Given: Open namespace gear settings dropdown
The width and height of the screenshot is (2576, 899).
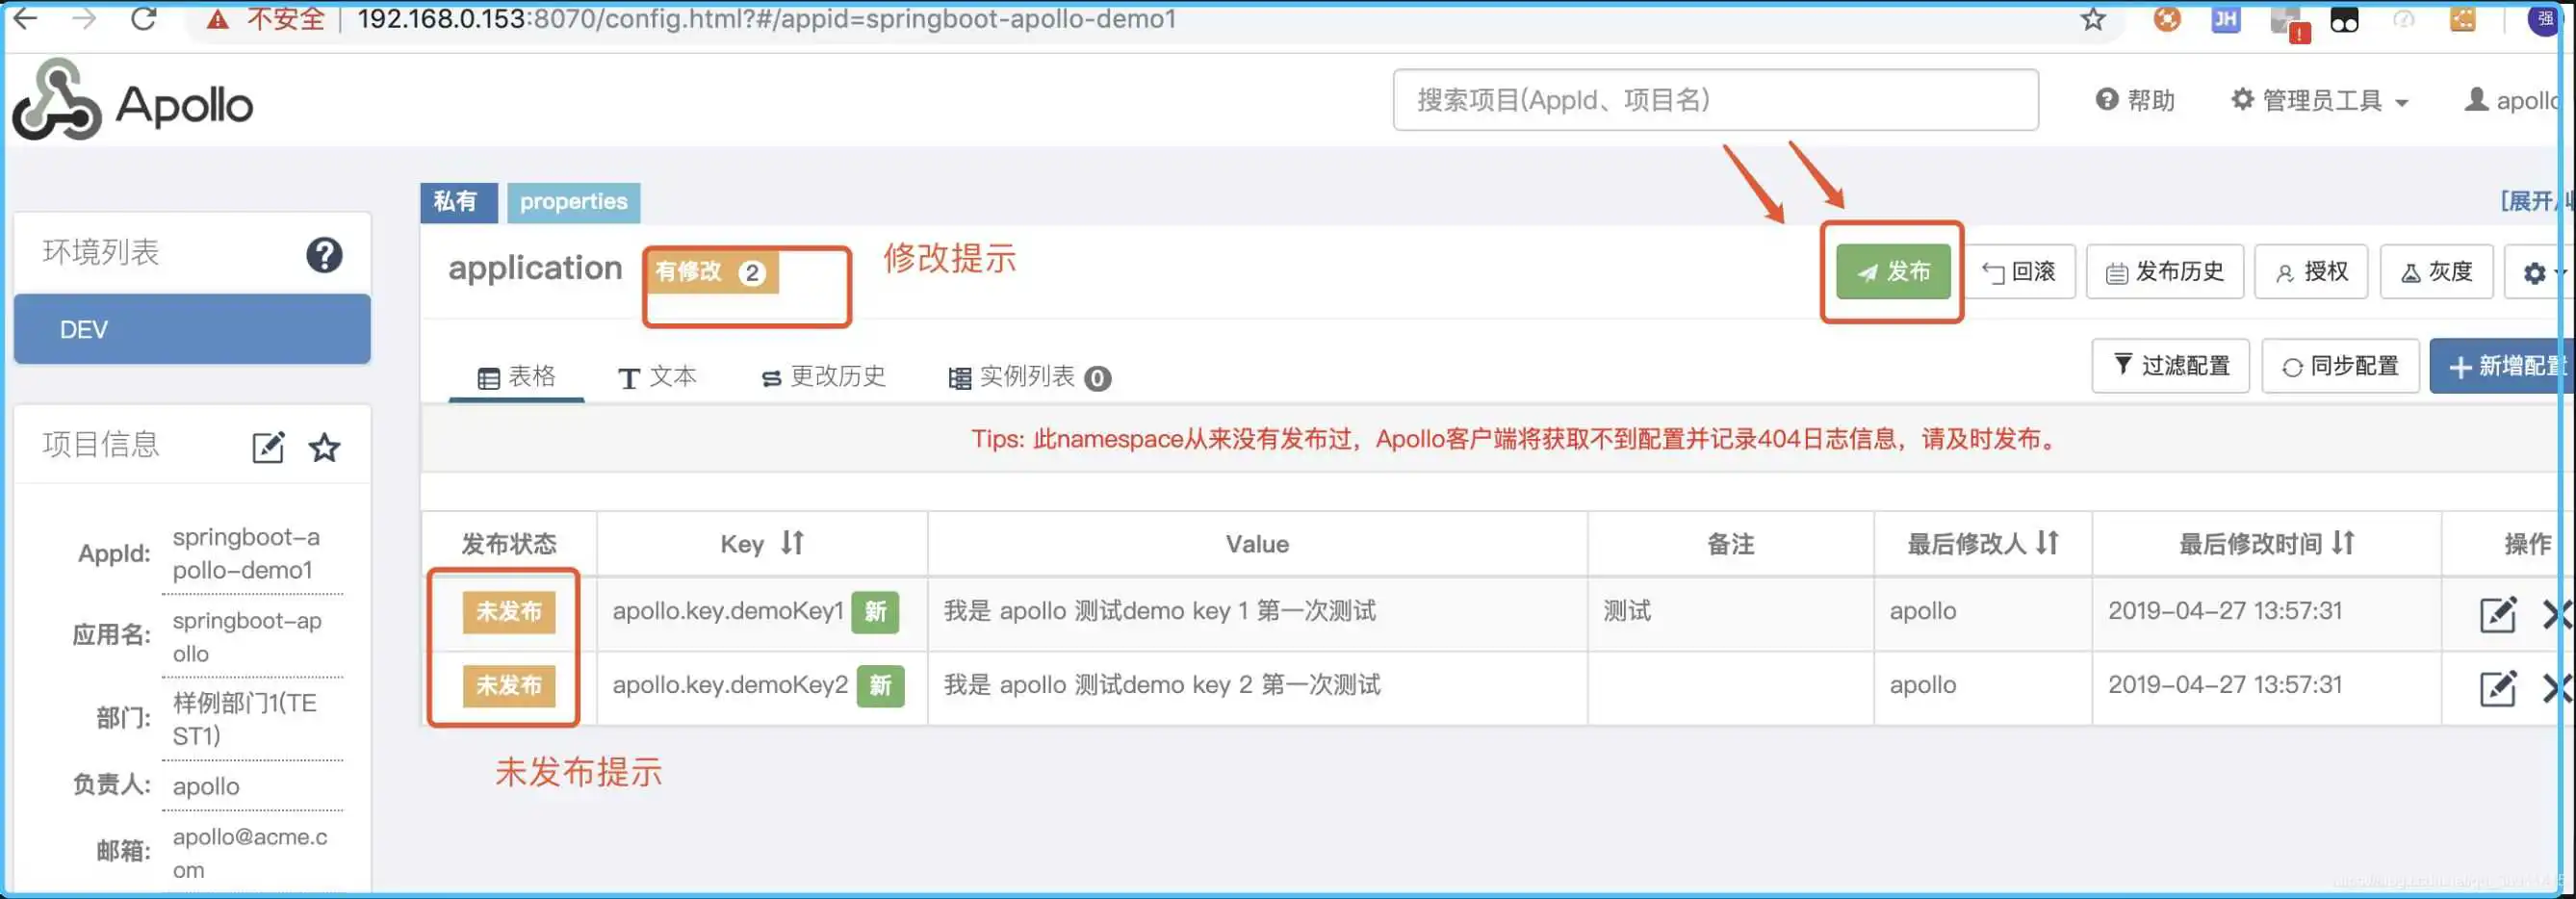Looking at the screenshot, I should click(x=2535, y=273).
